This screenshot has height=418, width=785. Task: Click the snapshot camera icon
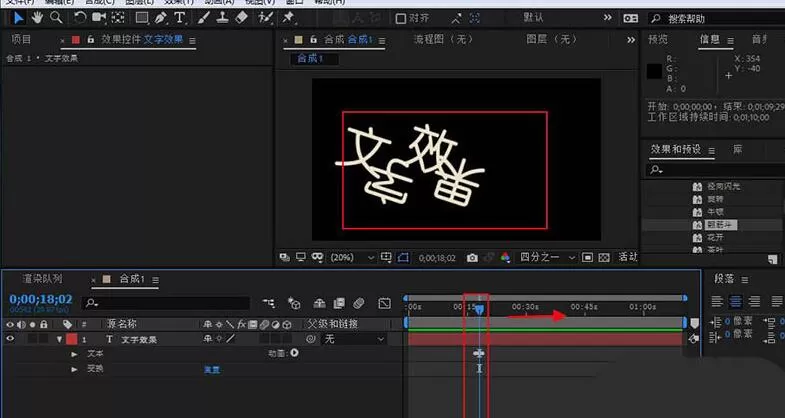(x=472, y=257)
